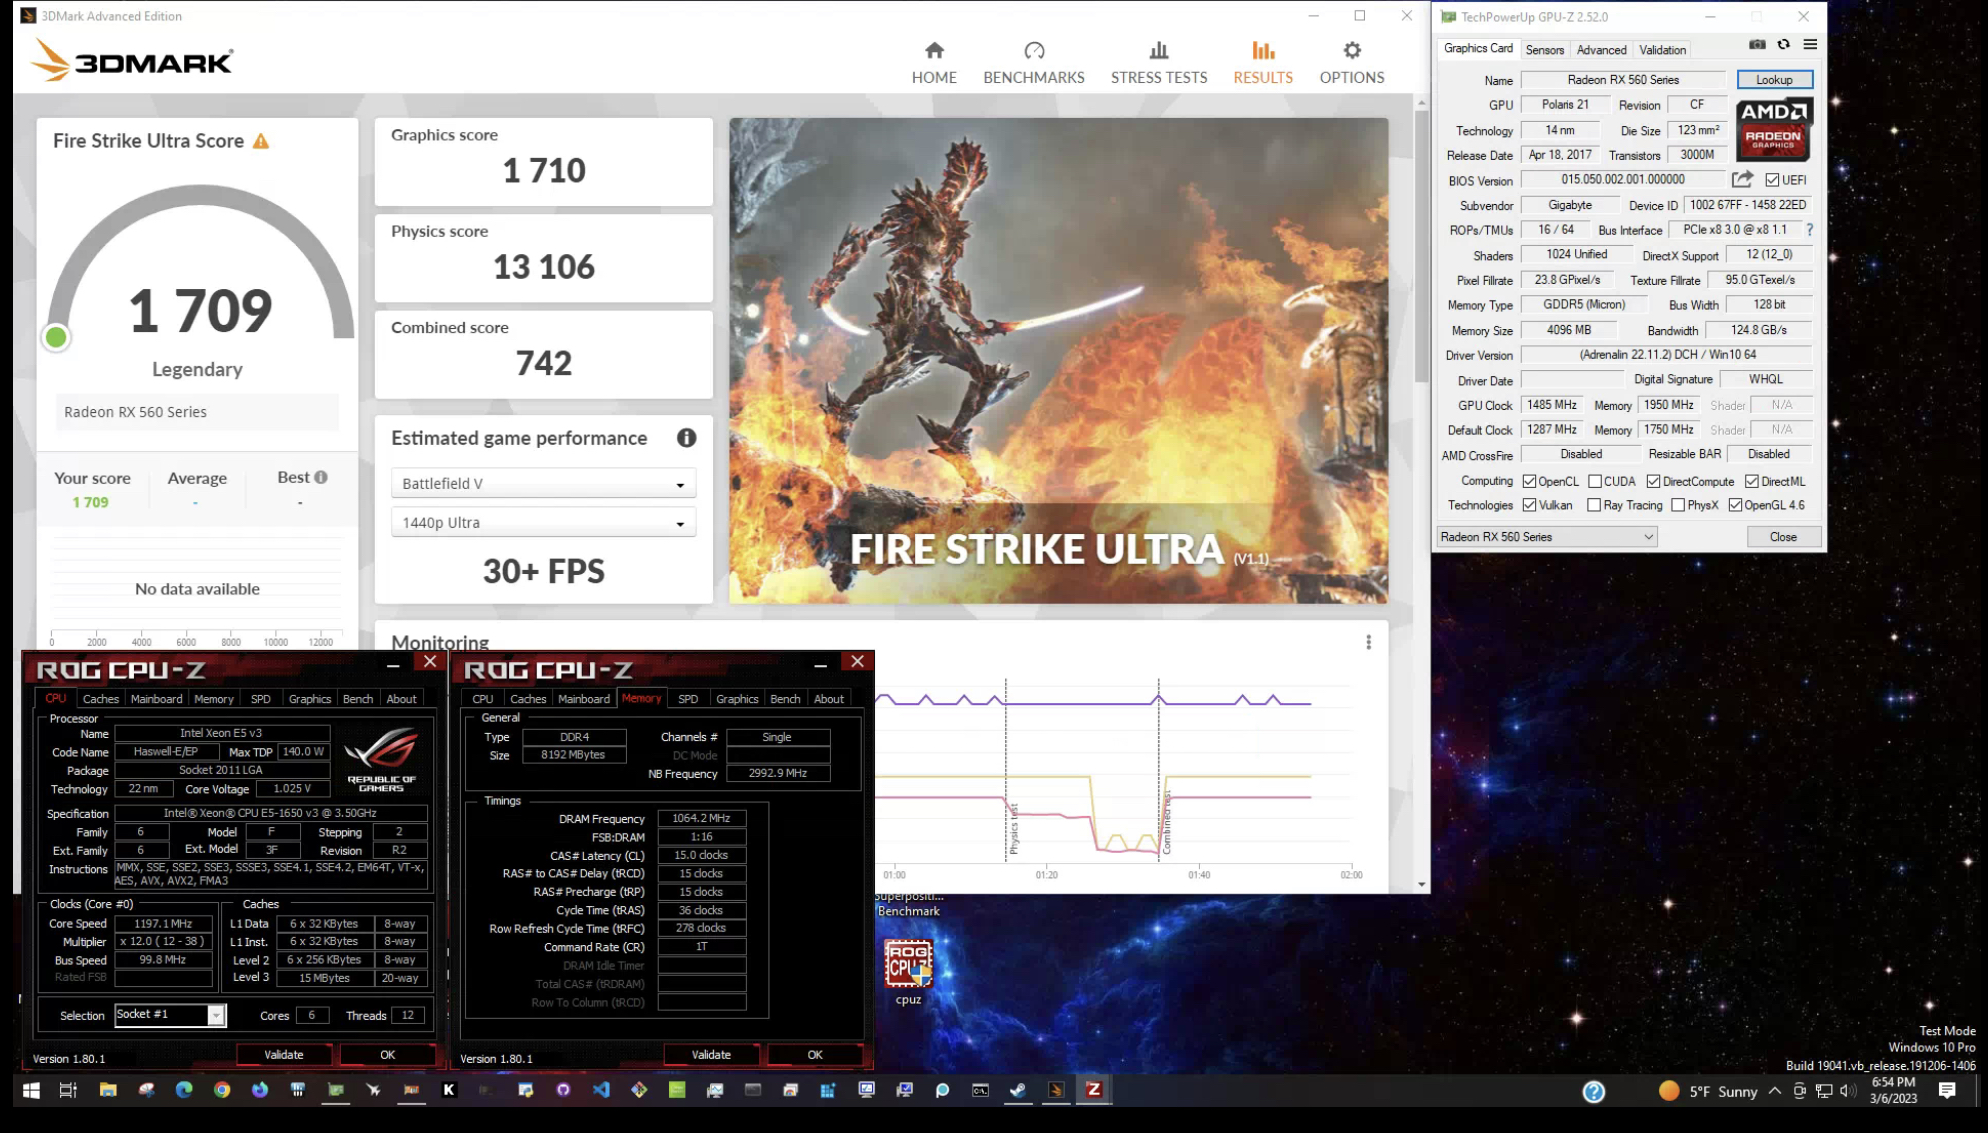The image size is (1988, 1133).
Task: Open the SPD tab in right CPU-Z window
Action: tap(688, 699)
